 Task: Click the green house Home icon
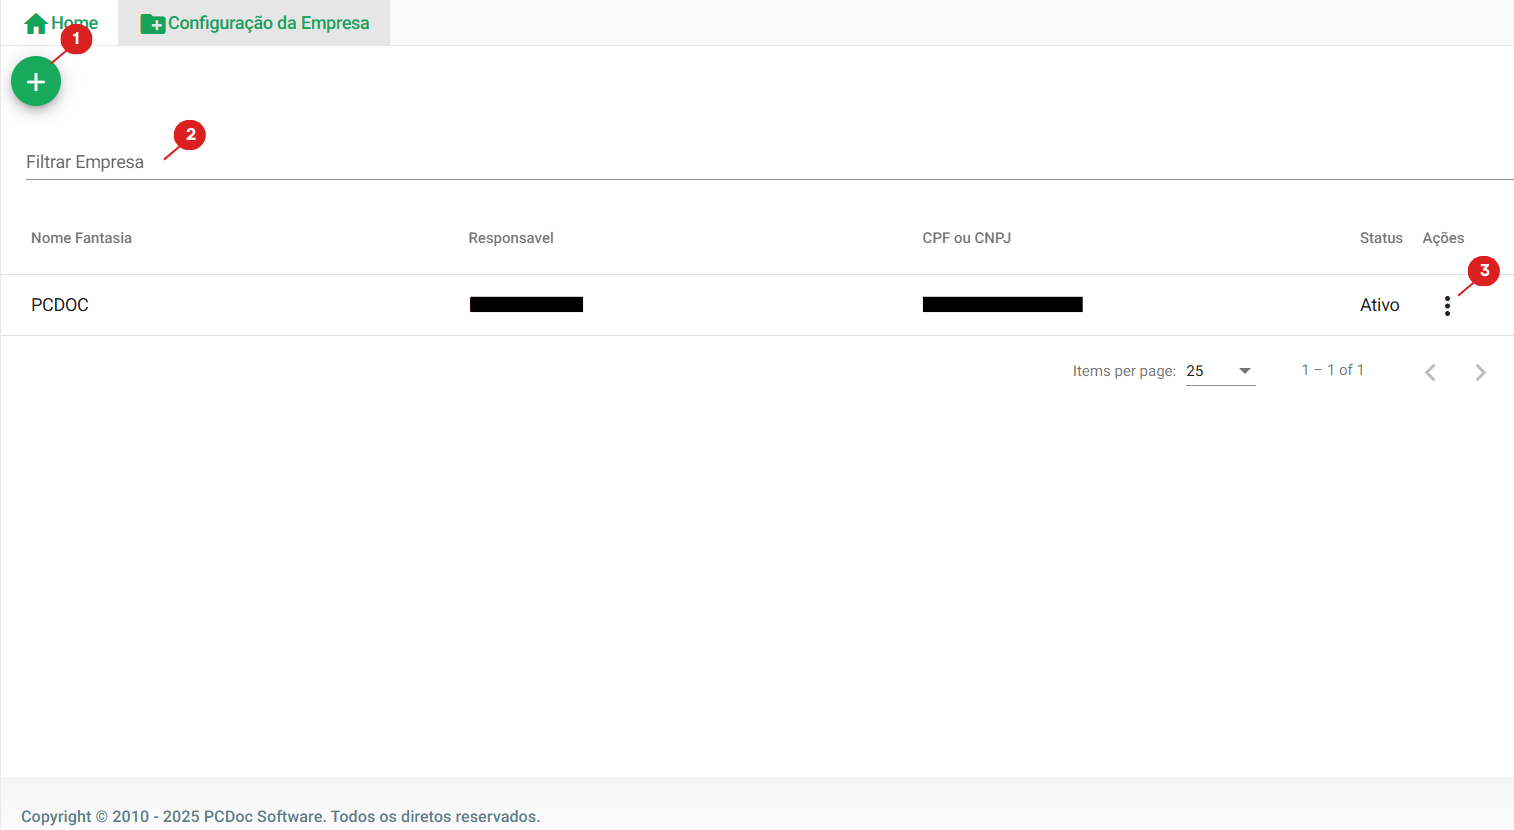[x=36, y=24]
